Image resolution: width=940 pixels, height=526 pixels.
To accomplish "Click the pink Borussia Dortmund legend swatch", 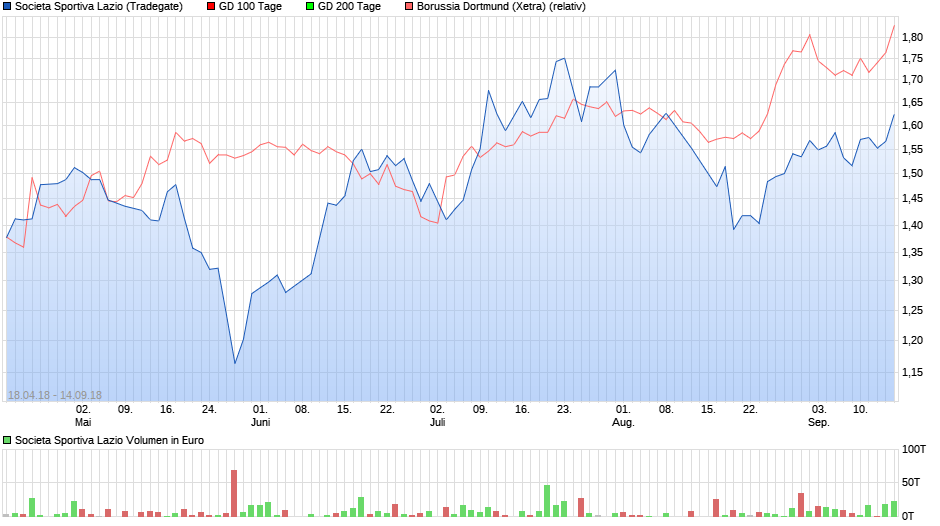I will [x=409, y=7].
